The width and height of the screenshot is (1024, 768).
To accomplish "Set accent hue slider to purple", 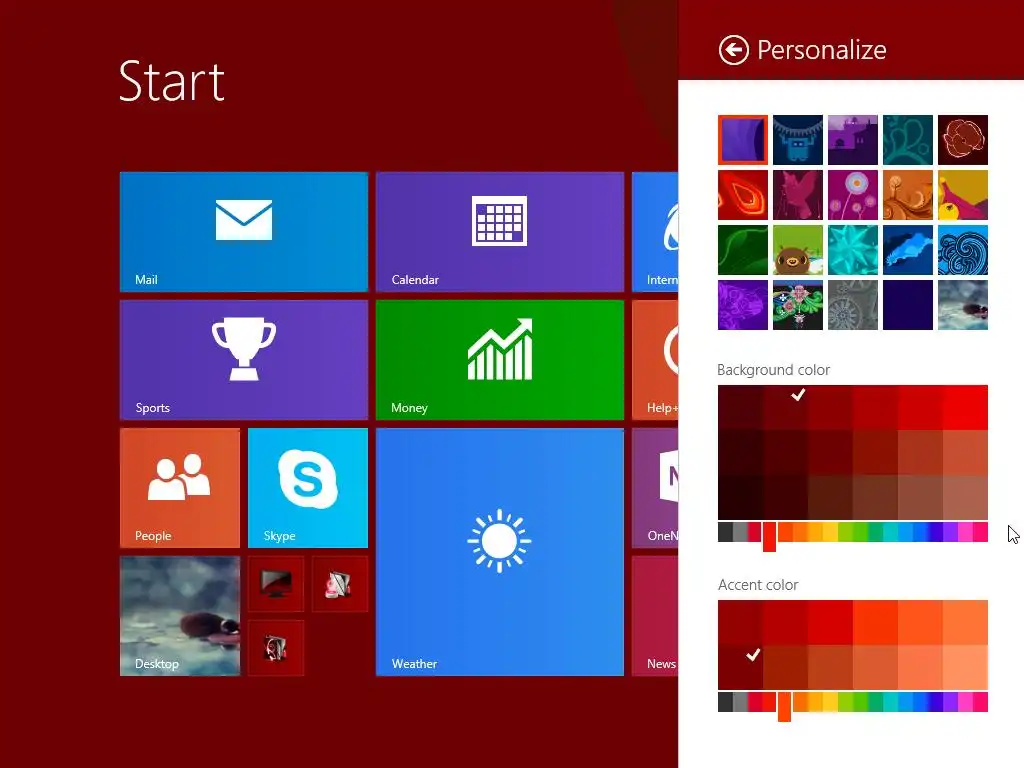I will click(x=950, y=702).
